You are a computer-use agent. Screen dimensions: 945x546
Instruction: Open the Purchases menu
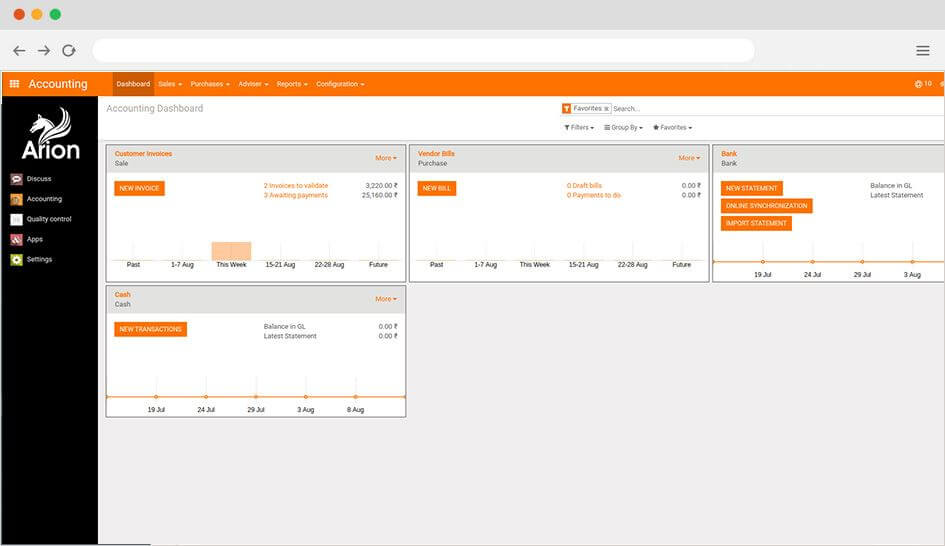click(210, 84)
